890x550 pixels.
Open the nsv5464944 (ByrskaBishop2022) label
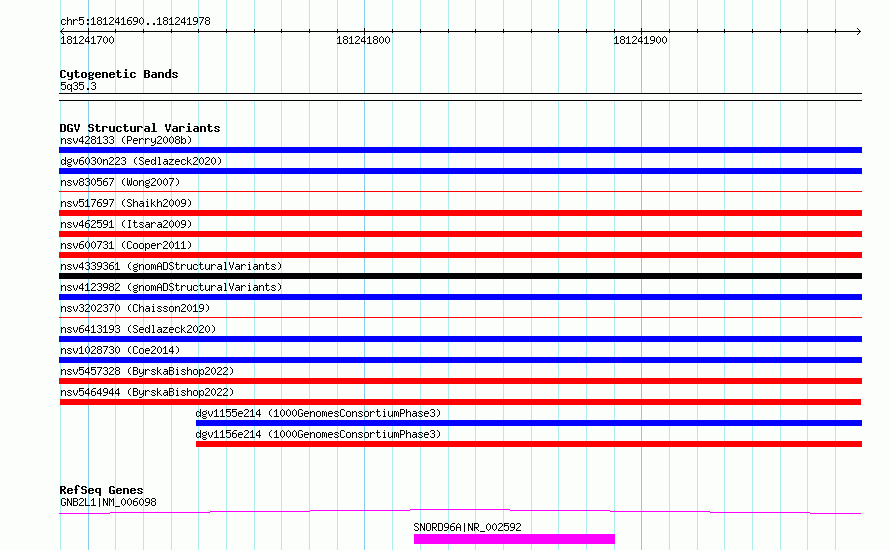click(147, 392)
